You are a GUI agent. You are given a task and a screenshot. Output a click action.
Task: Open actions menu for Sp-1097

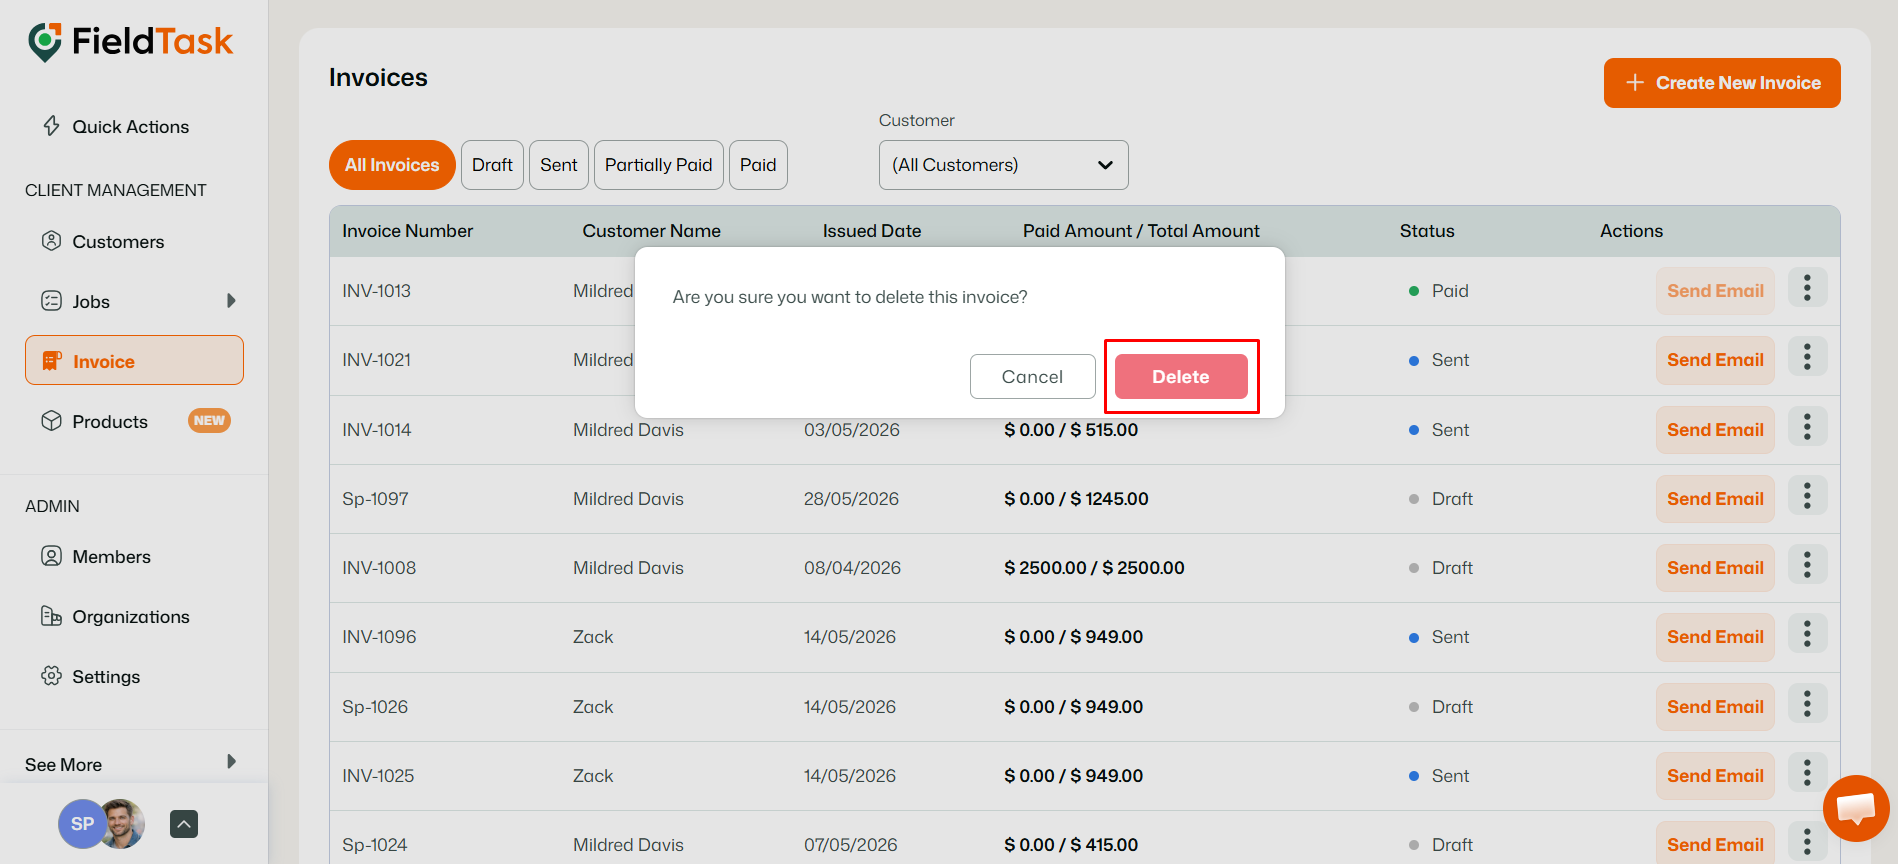coord(1807,496)
